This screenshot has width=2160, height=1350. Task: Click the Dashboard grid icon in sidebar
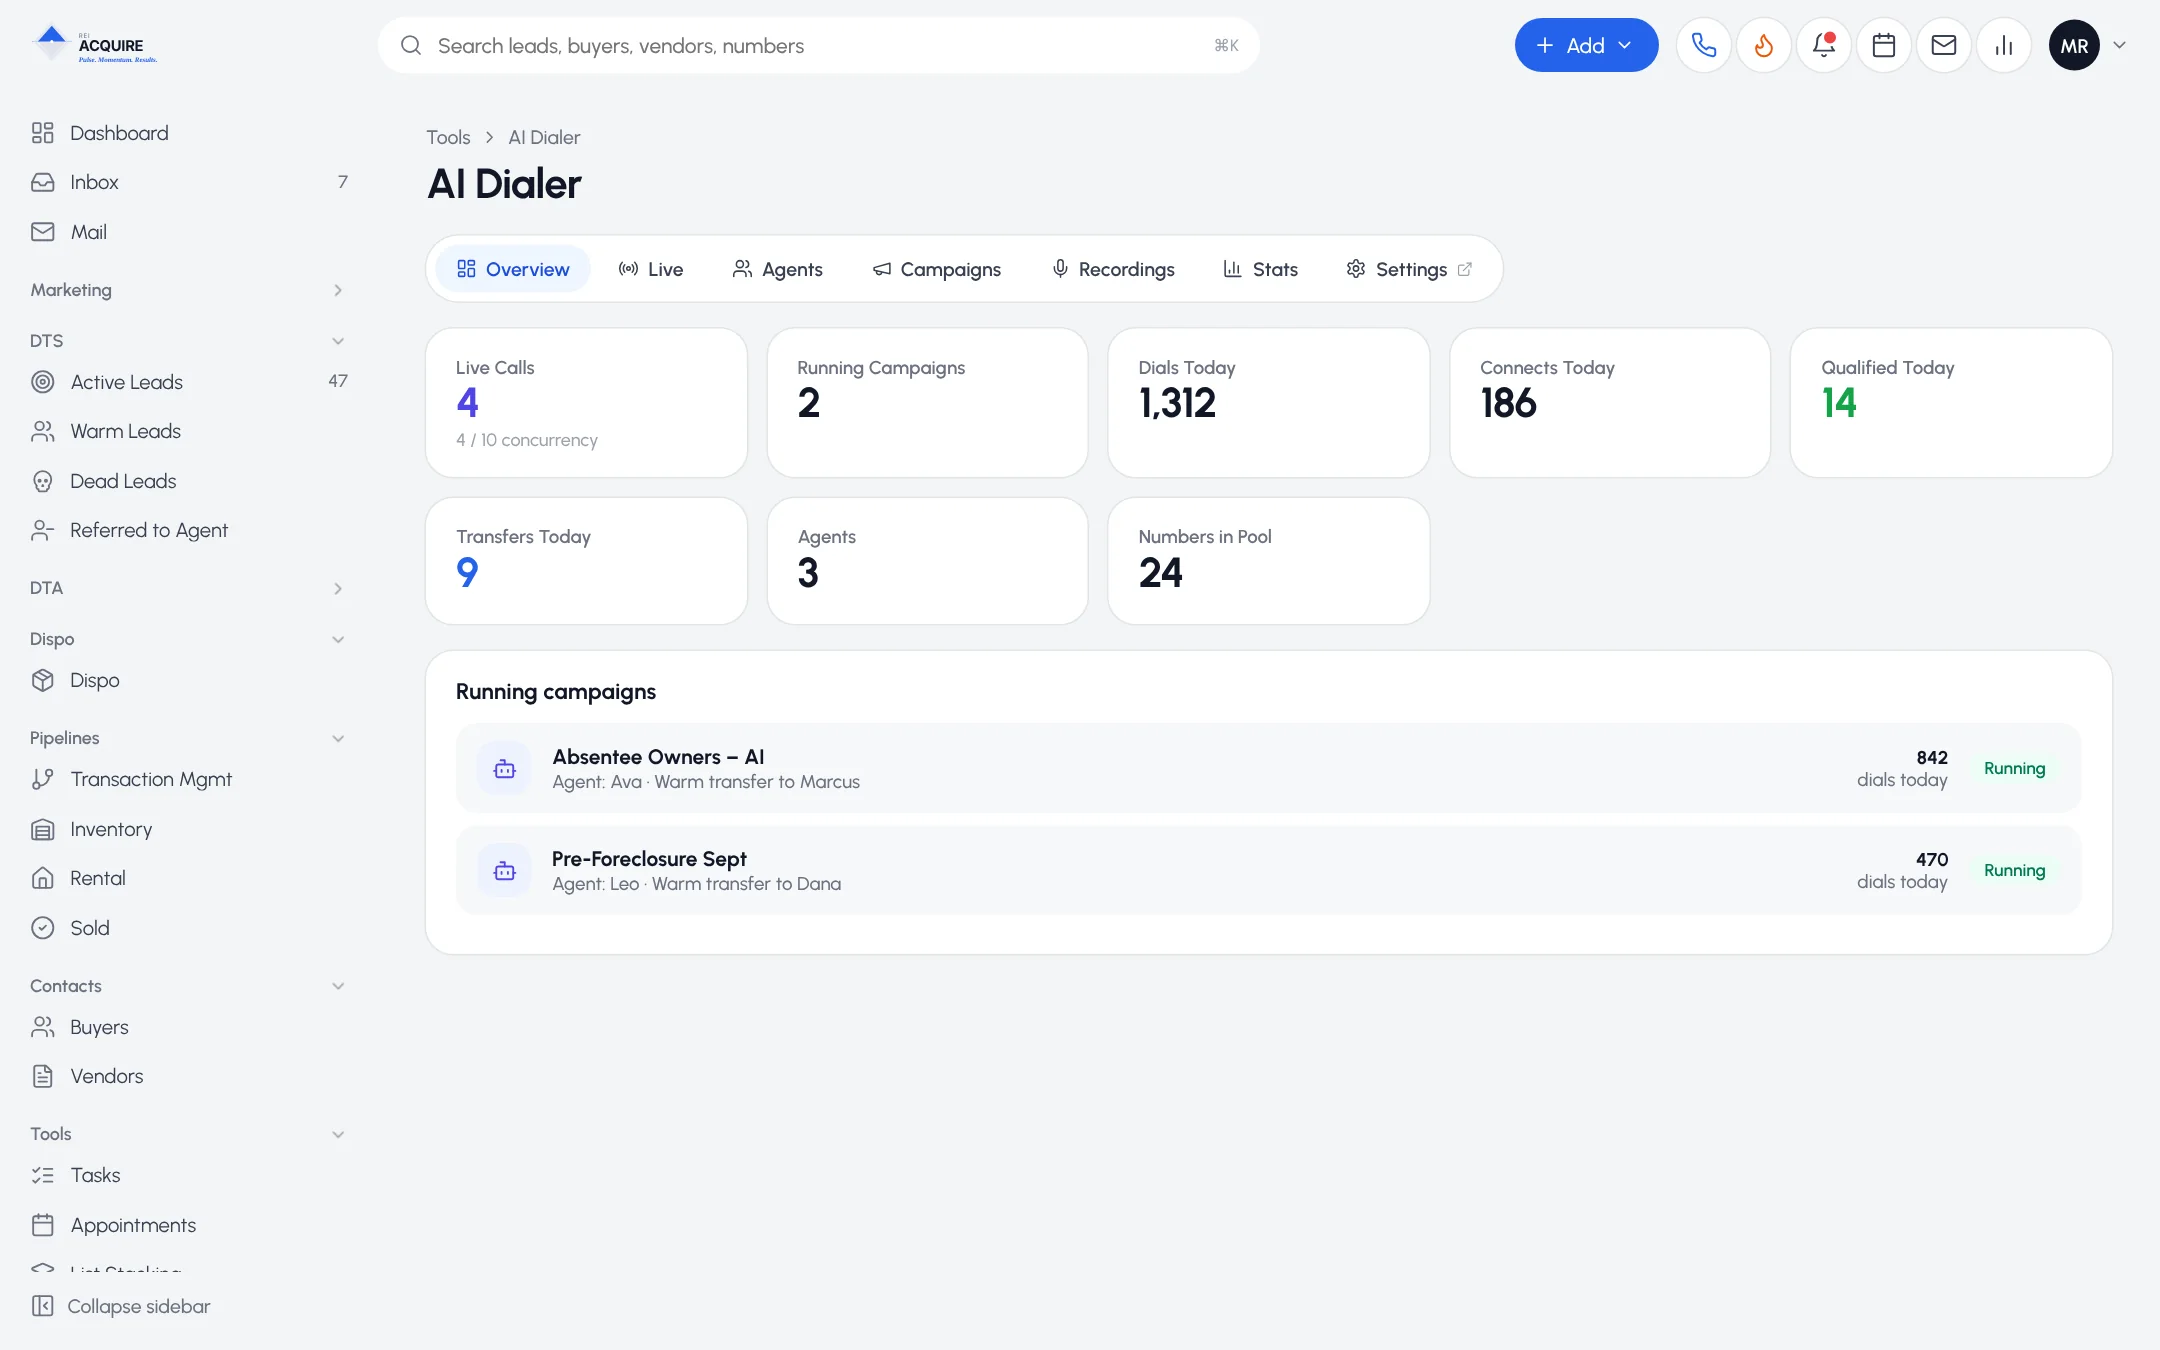click(42, 133)
